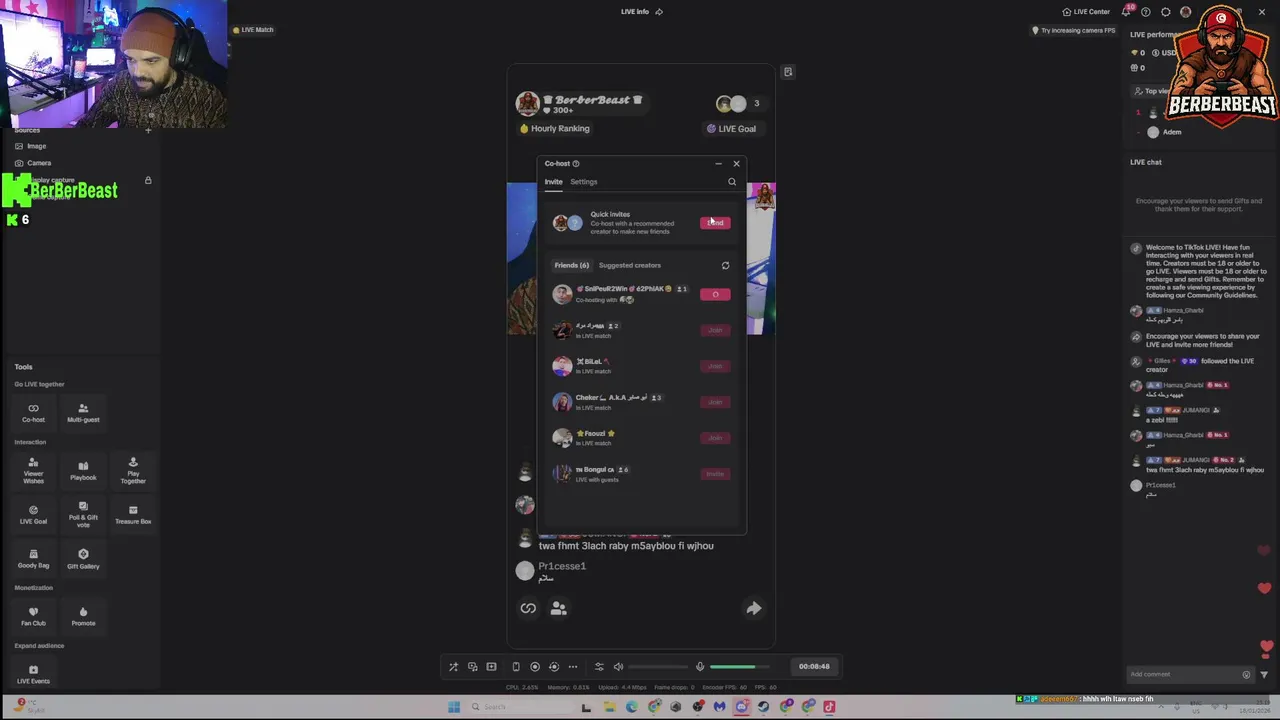Click the LIVE Match indicator at top left

pyautogui.click(x=253, y=30)
